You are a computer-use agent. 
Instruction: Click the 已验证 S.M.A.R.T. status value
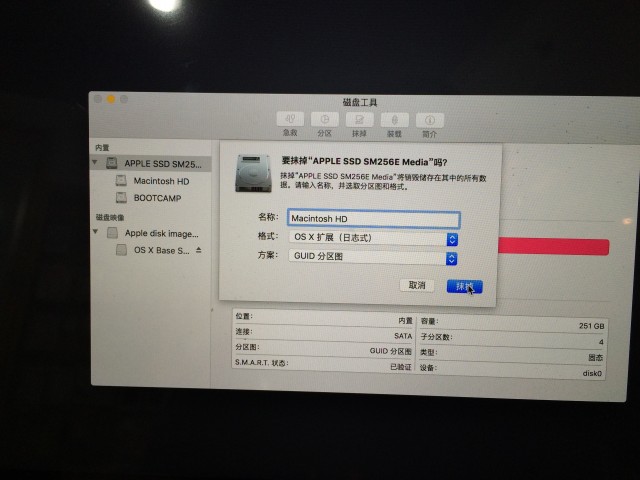(x=400, y=367)
